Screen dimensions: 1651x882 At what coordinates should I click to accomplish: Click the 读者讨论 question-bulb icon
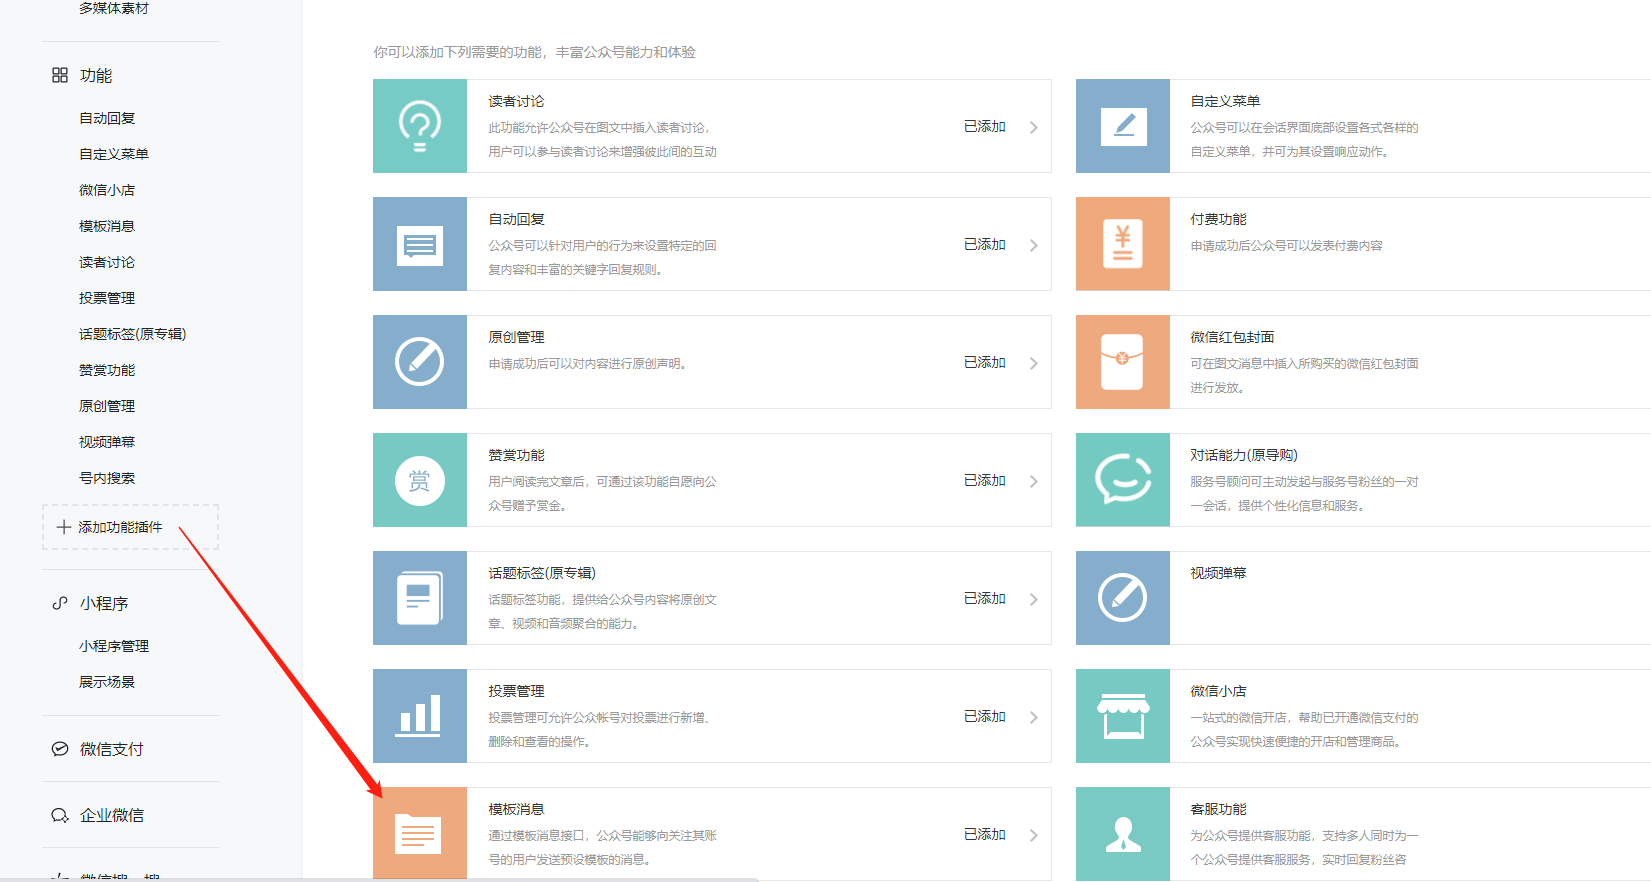click(420, 126)
